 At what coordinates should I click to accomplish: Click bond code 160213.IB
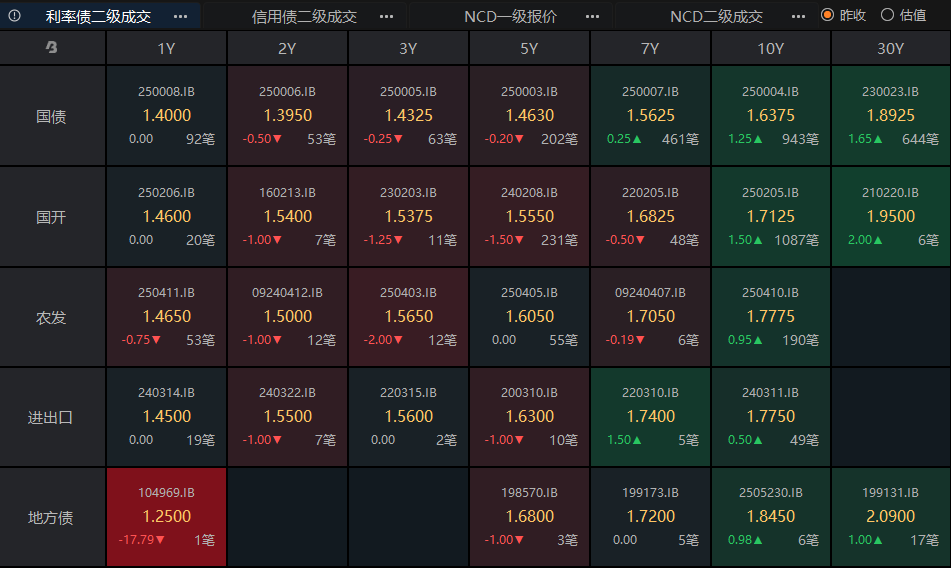point(287,192)
